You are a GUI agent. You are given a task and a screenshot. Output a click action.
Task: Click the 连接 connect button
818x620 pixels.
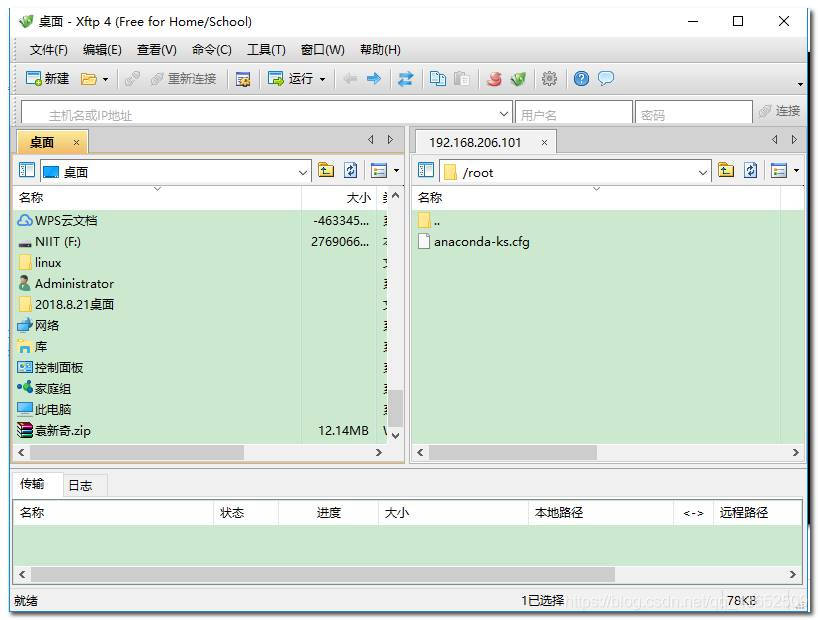779,111
